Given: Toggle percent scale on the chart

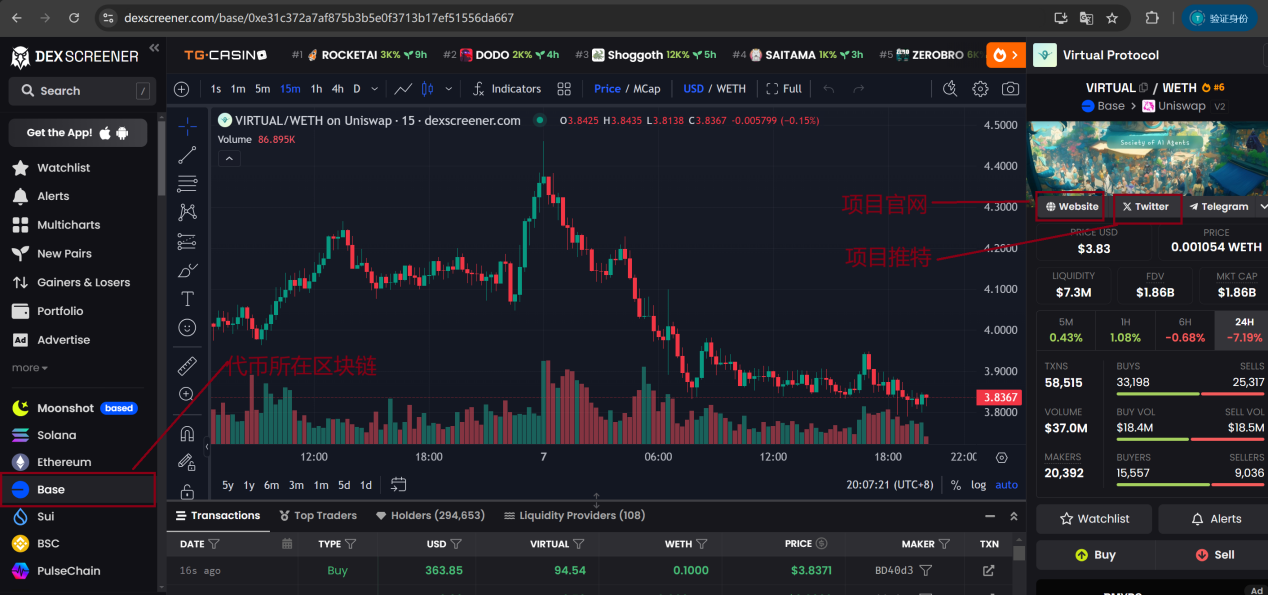Looking at the screenshot, I should point(955,485).
